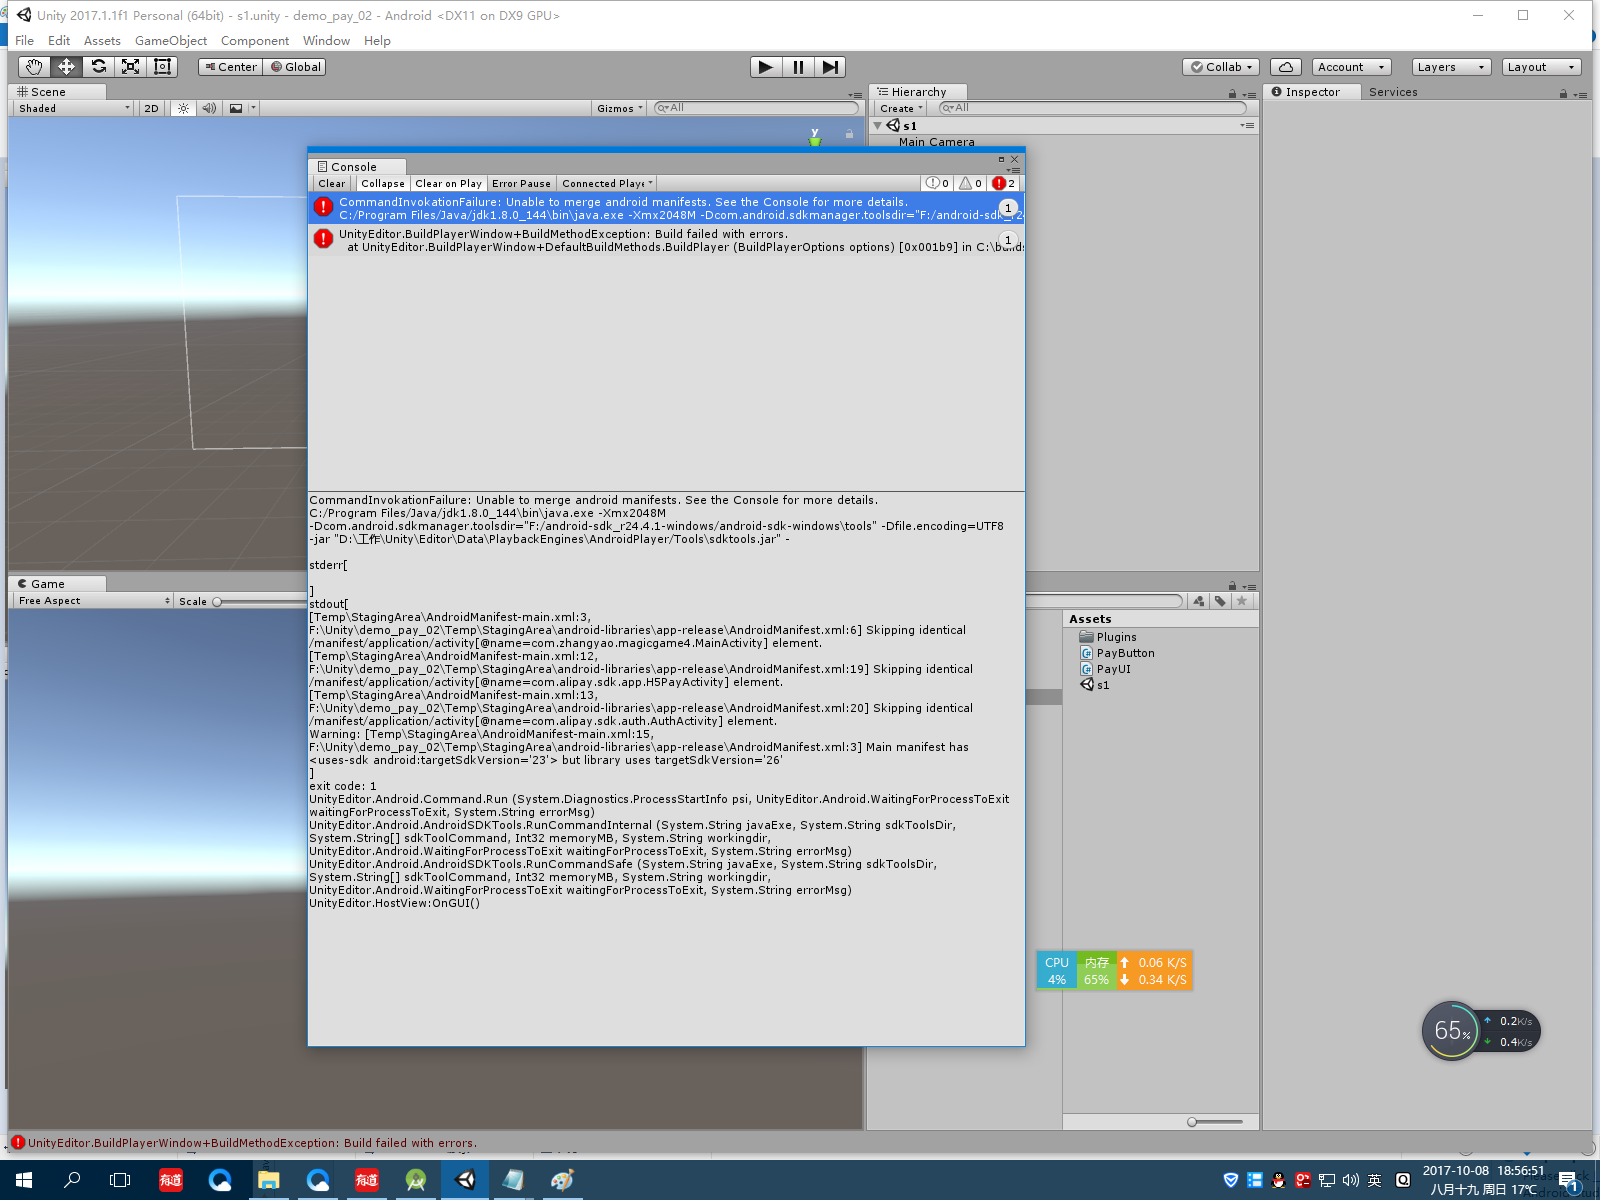Open the Assets menu
This screenshot has height=1200, width=1600.
coord(102,41)
